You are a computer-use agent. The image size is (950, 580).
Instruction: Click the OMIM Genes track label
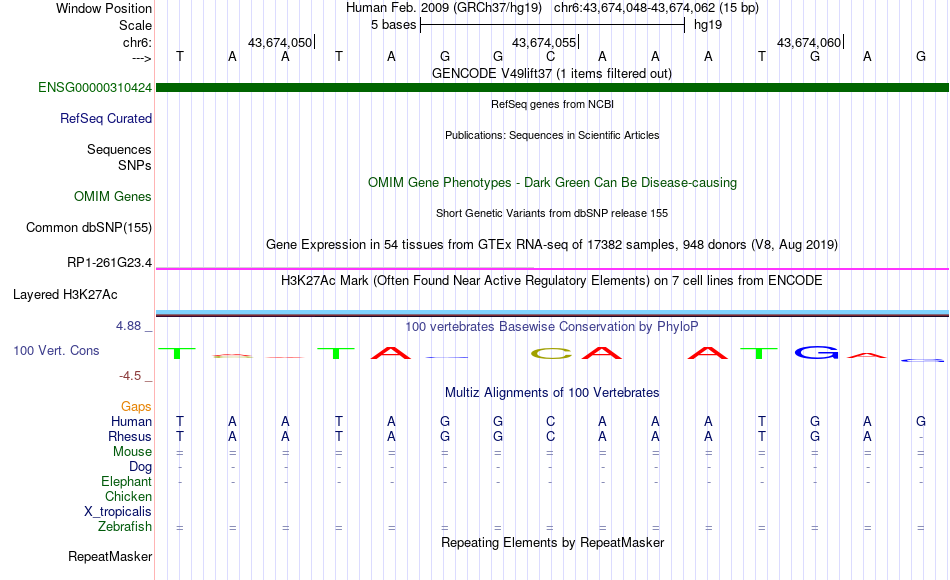[113, 196]
